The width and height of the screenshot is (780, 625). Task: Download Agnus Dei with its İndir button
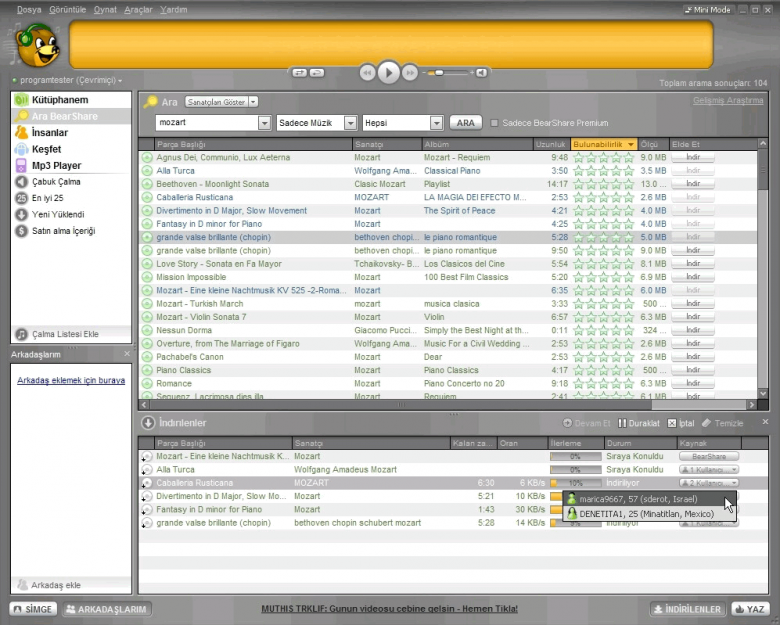coord(693,157)
